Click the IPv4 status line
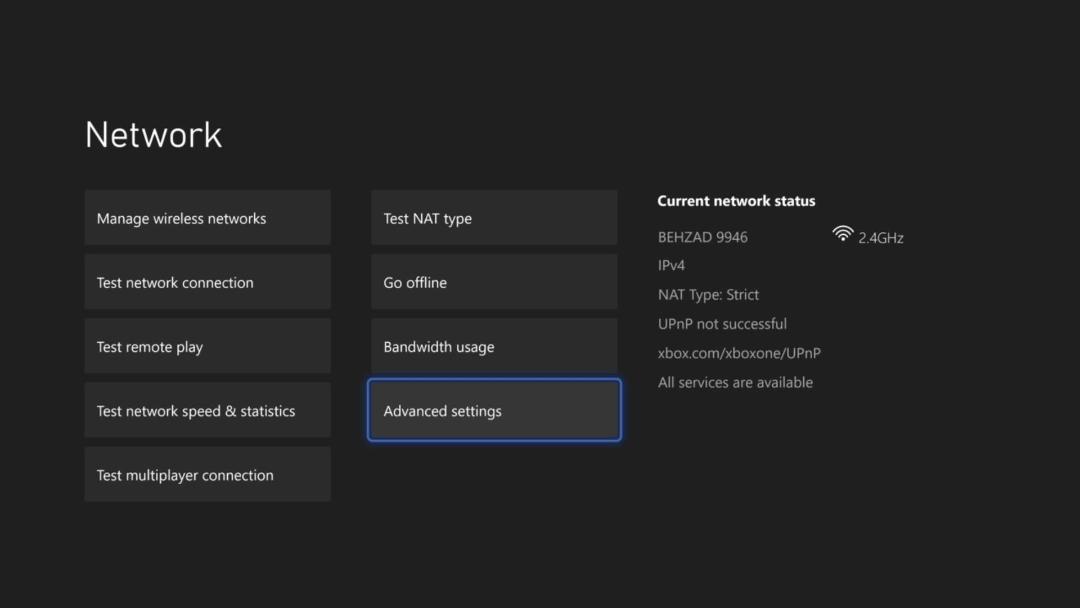The image size is (1080, 608). point(671,265)
